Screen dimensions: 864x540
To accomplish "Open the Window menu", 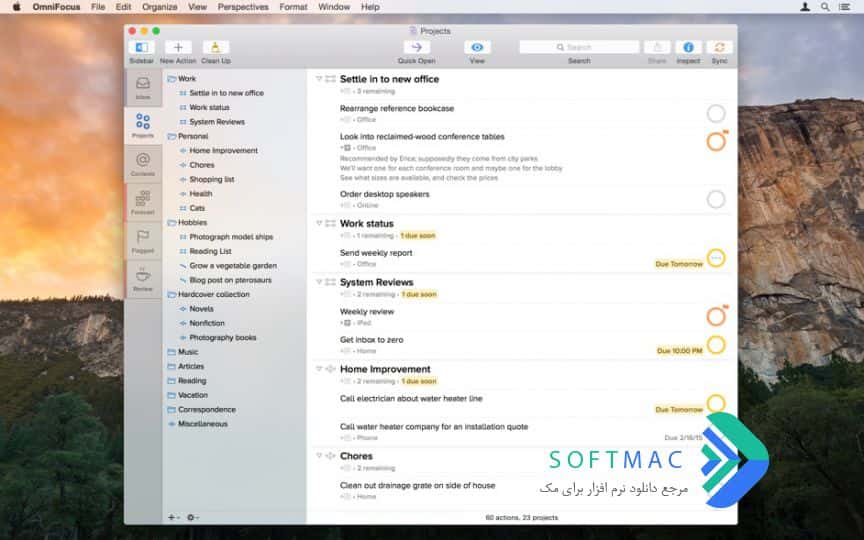I will tap(334, 7).
